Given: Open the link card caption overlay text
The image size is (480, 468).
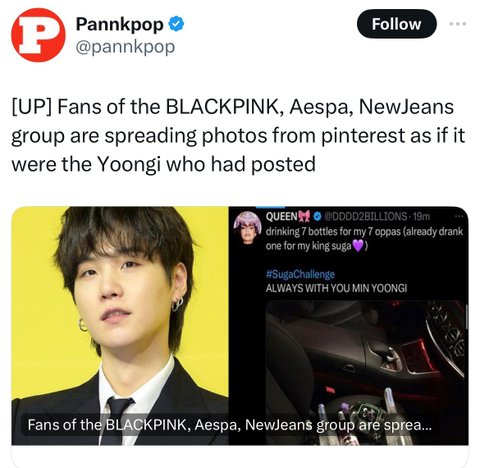Looking at the screenshot, I should tap(229, 425).
